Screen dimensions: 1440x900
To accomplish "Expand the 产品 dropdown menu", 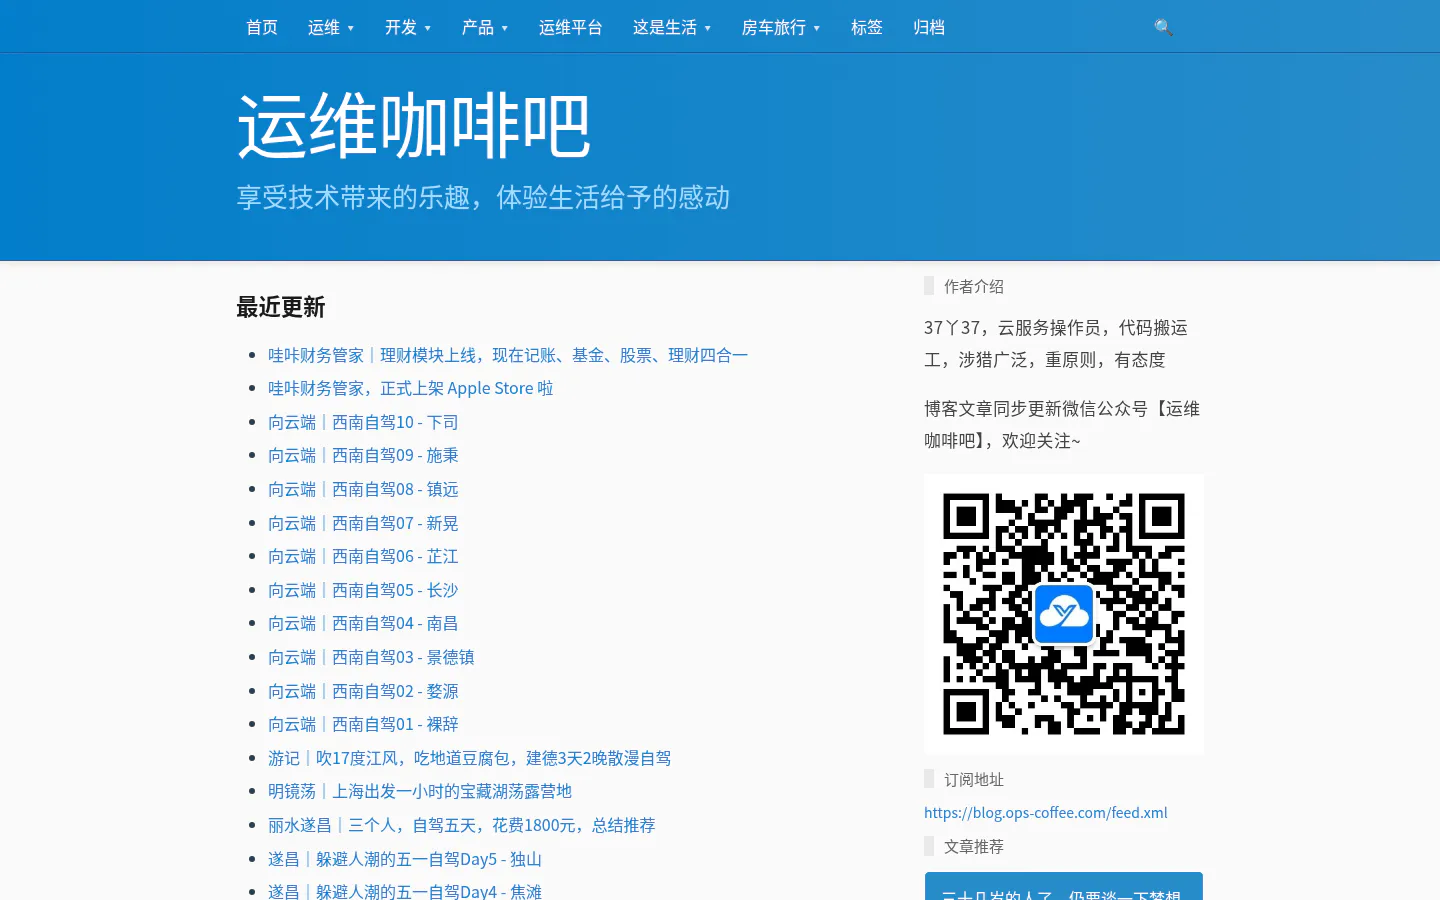I will 485,27.
